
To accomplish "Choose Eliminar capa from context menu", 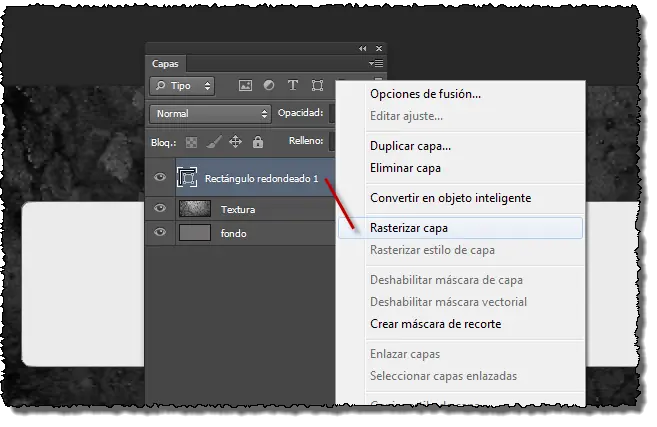I will 405,168.
